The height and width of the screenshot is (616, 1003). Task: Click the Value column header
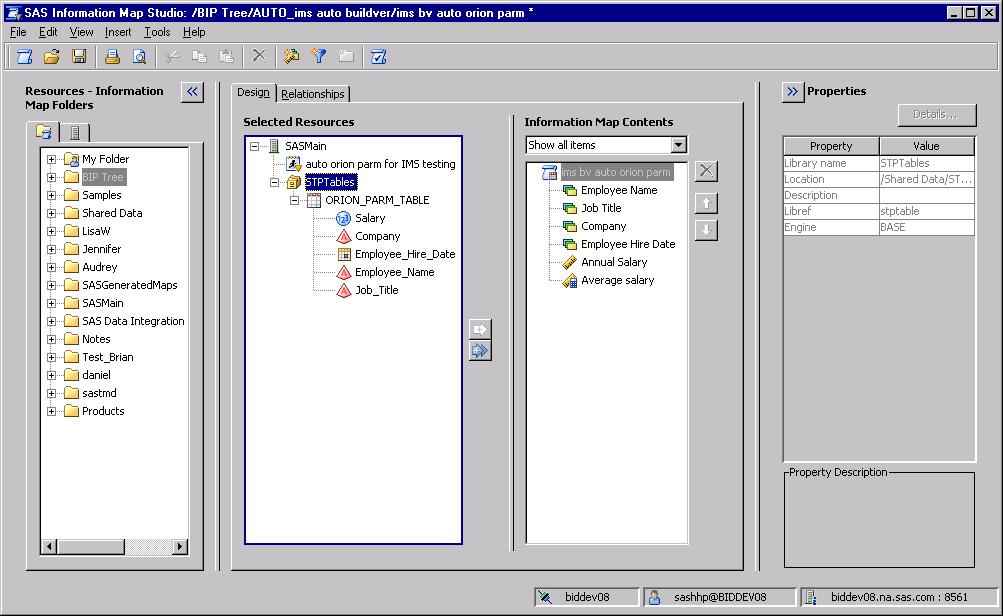pyautogui.click(x=926, y=146)
